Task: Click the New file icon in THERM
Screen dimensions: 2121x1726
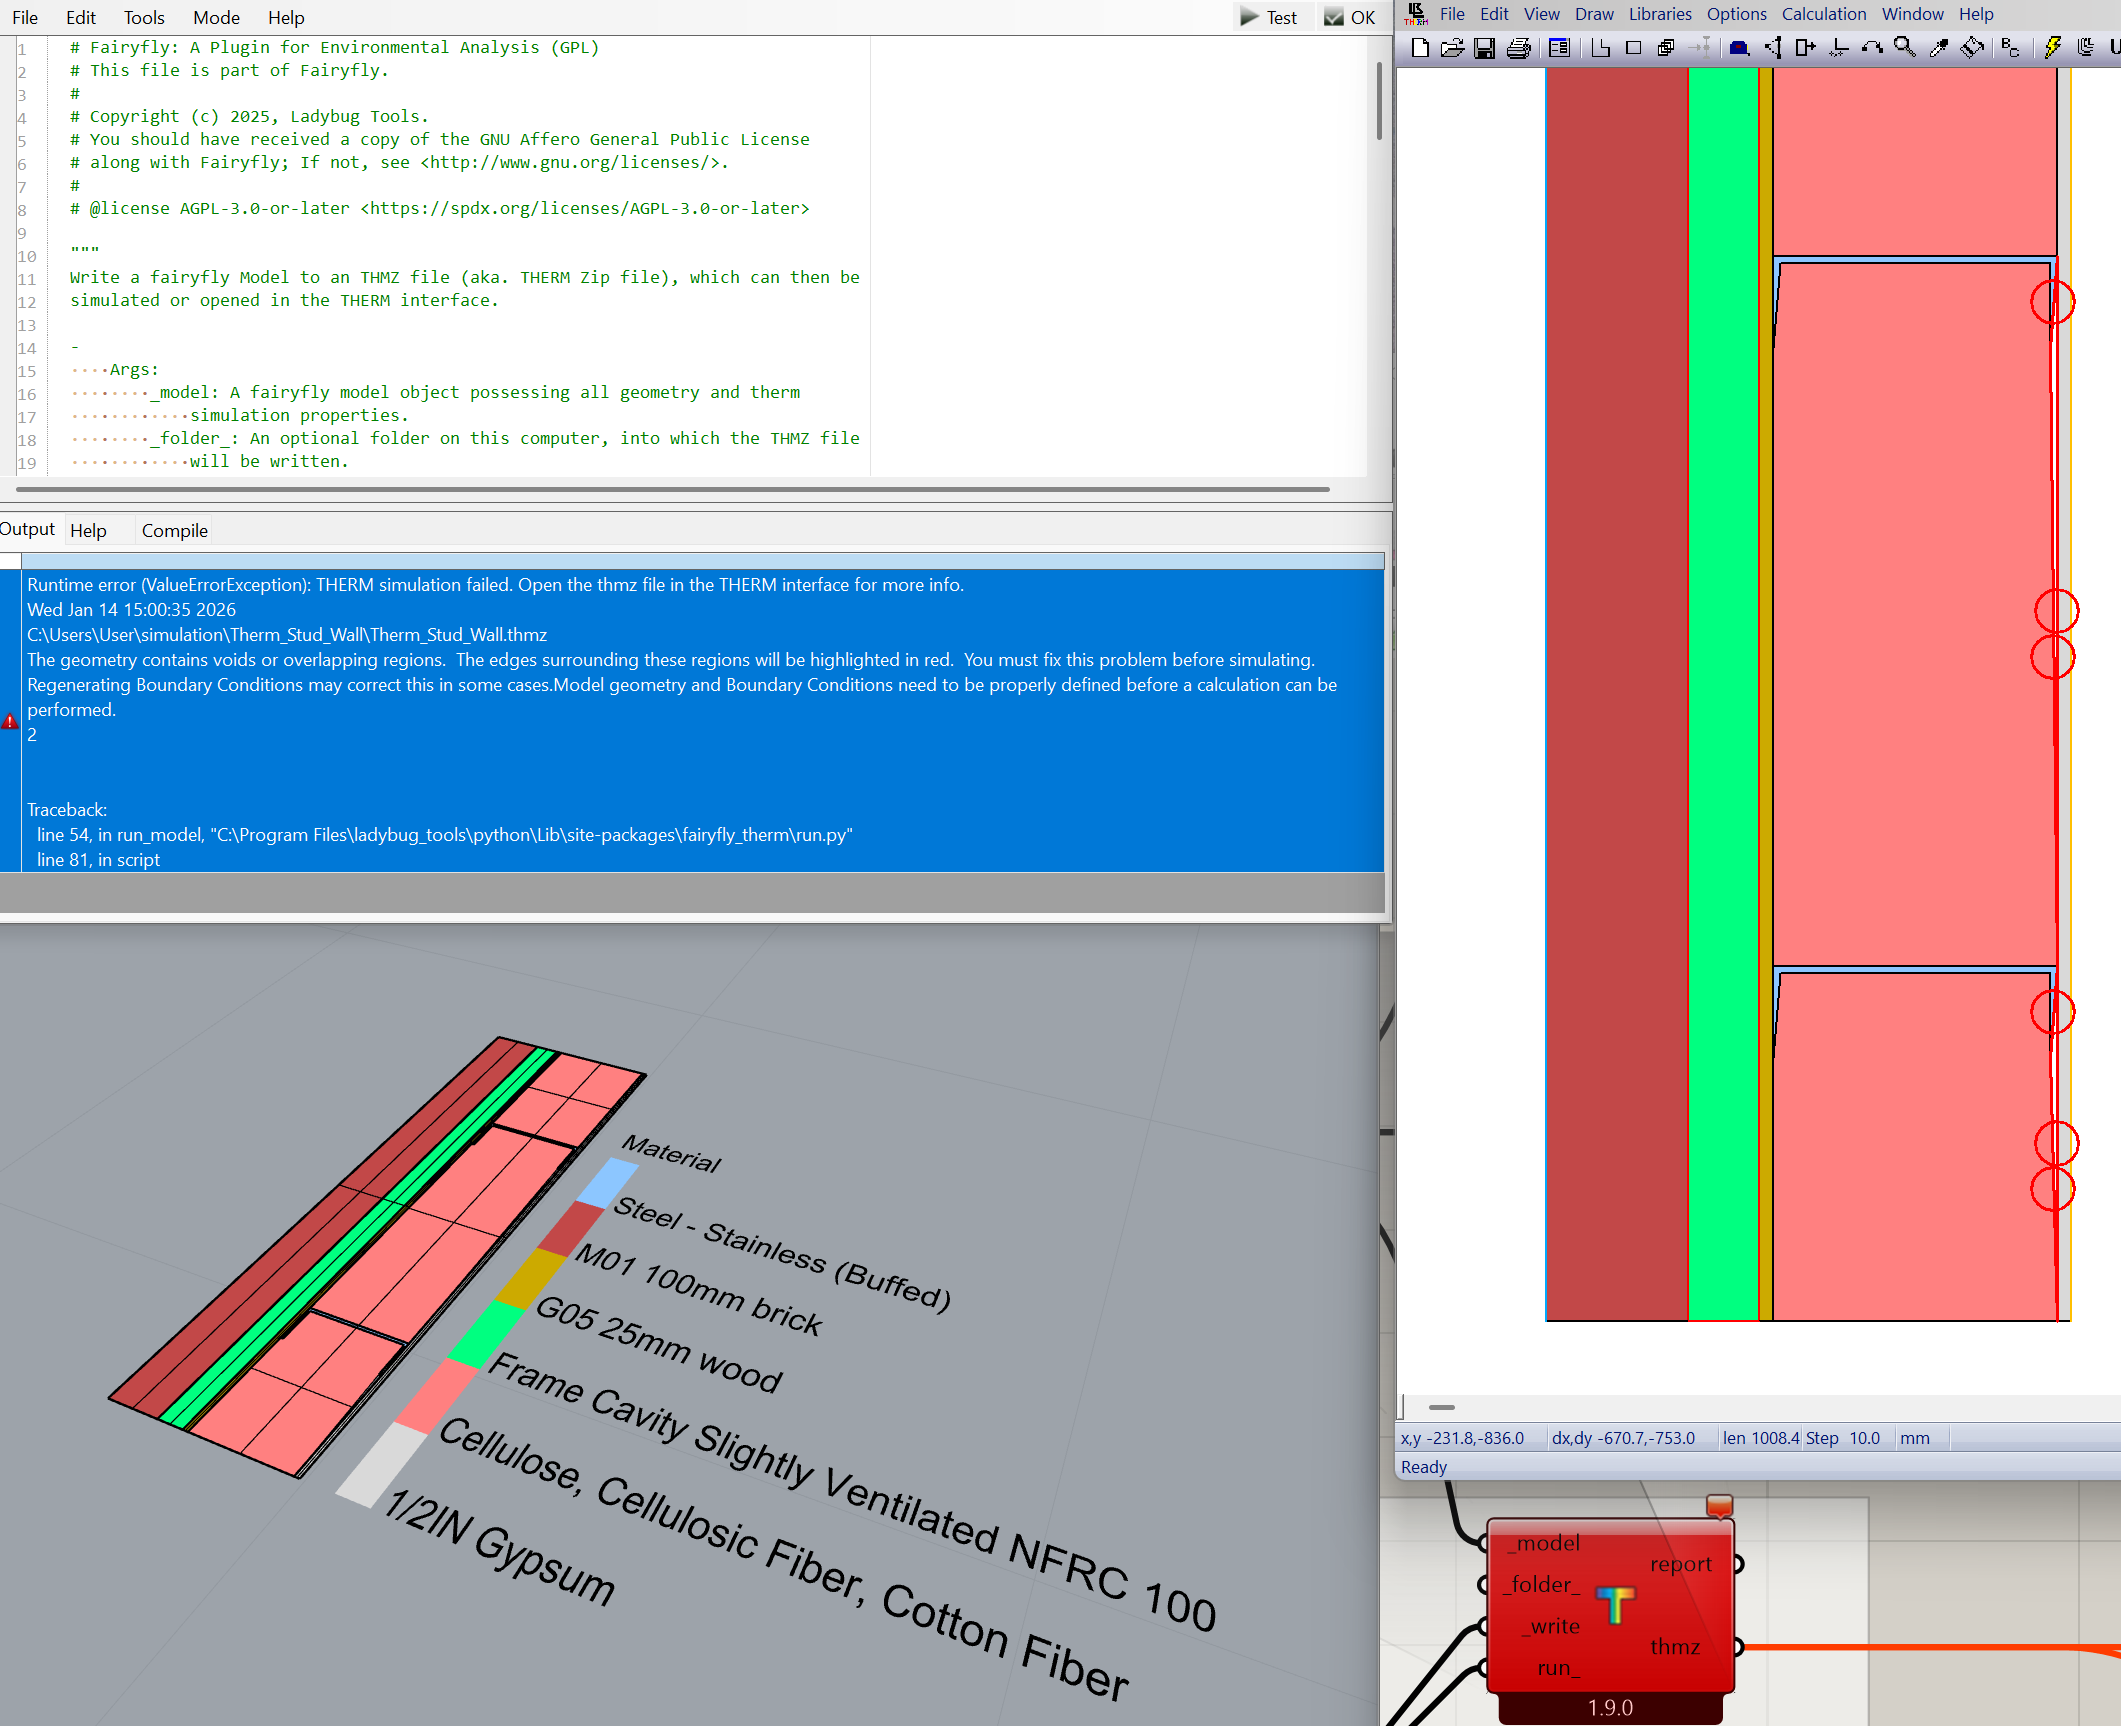Action: [1420, 47]
